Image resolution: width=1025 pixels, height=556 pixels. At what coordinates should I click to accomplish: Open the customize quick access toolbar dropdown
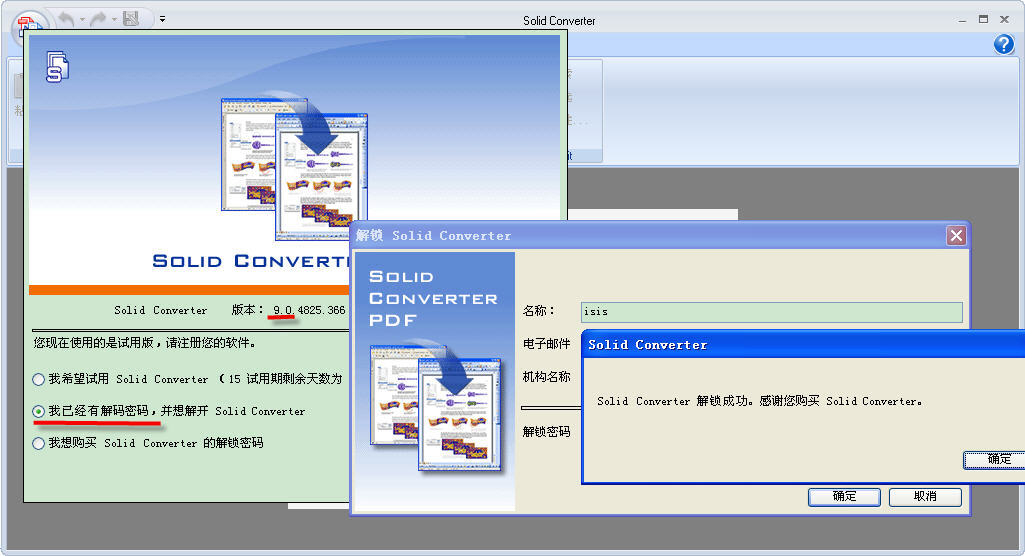(162, 19)
